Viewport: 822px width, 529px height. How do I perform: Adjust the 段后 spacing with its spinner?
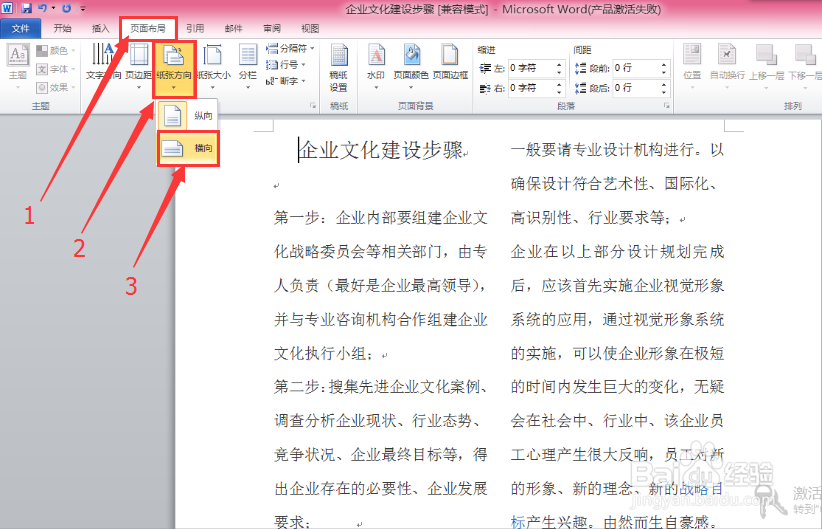click(x=664, y=88)
